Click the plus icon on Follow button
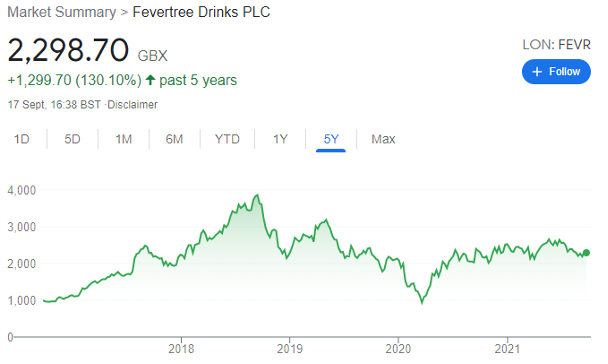 pyautogui.click(x=537, y=72)
